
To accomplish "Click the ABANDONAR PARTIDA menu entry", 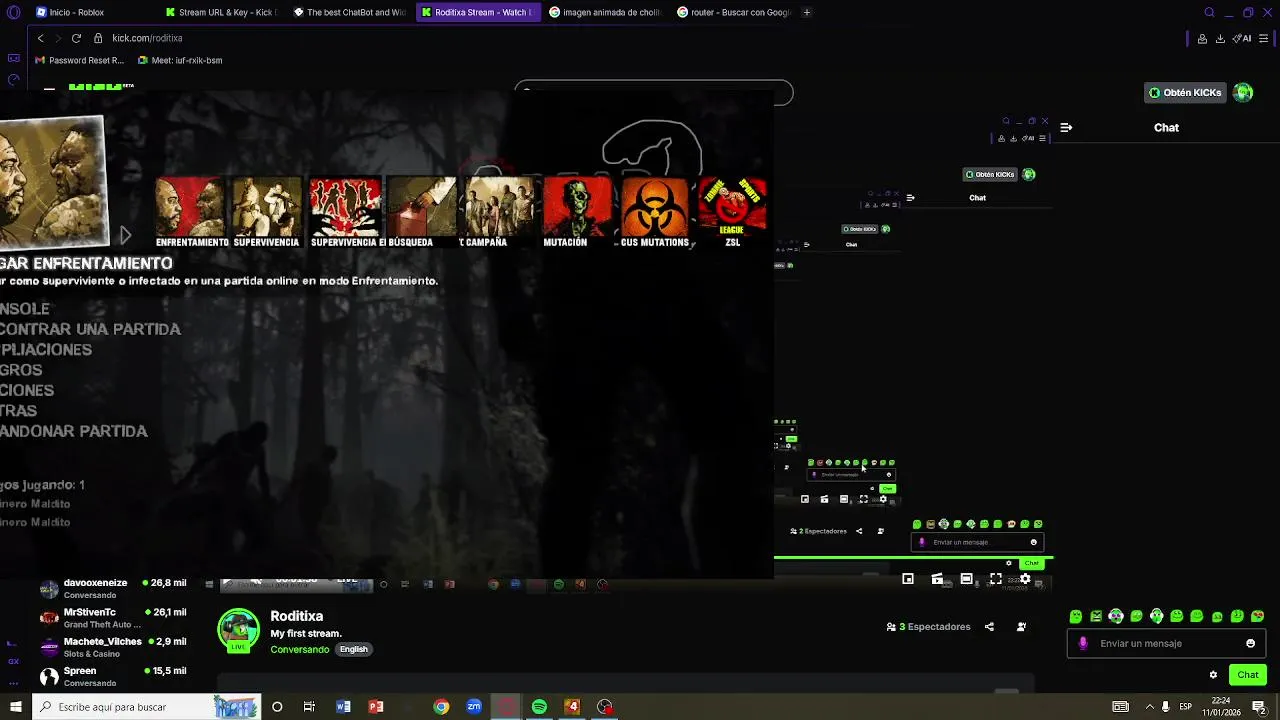I will 74,431.
